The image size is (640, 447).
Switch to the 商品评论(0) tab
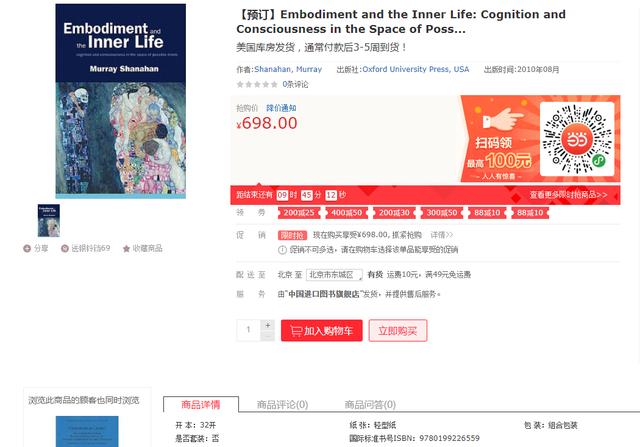pos(282,405)
